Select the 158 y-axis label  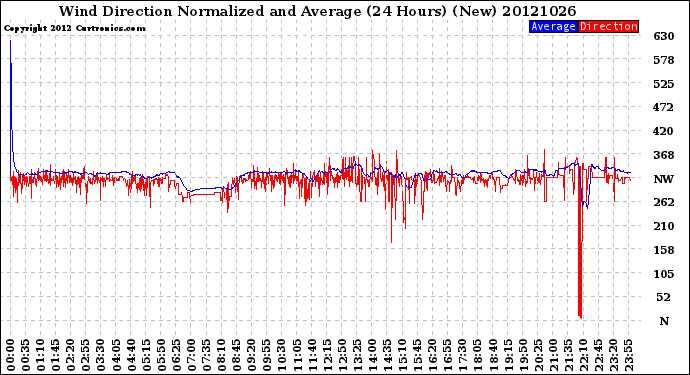(664, 250)
